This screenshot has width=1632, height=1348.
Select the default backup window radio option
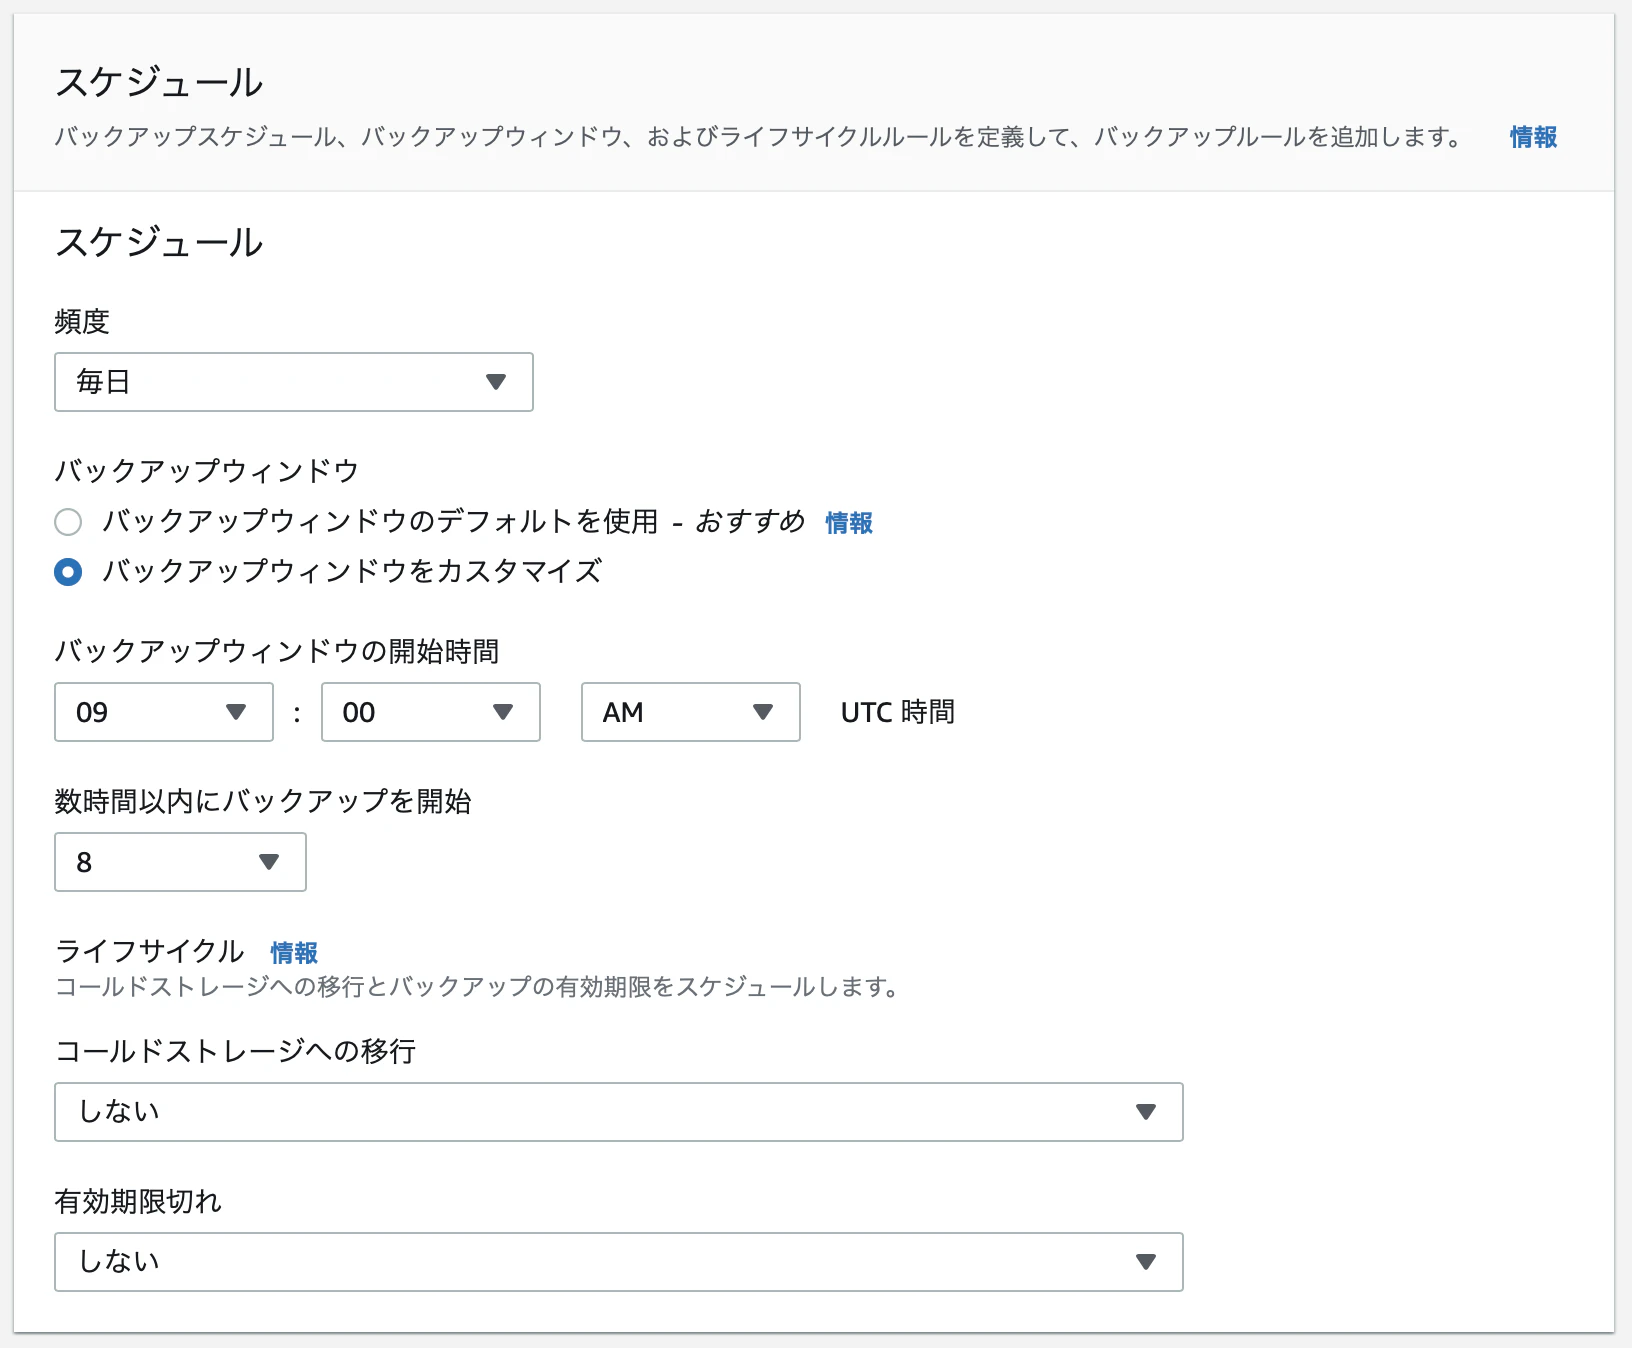pyautogui.click(x=68, y=522)
